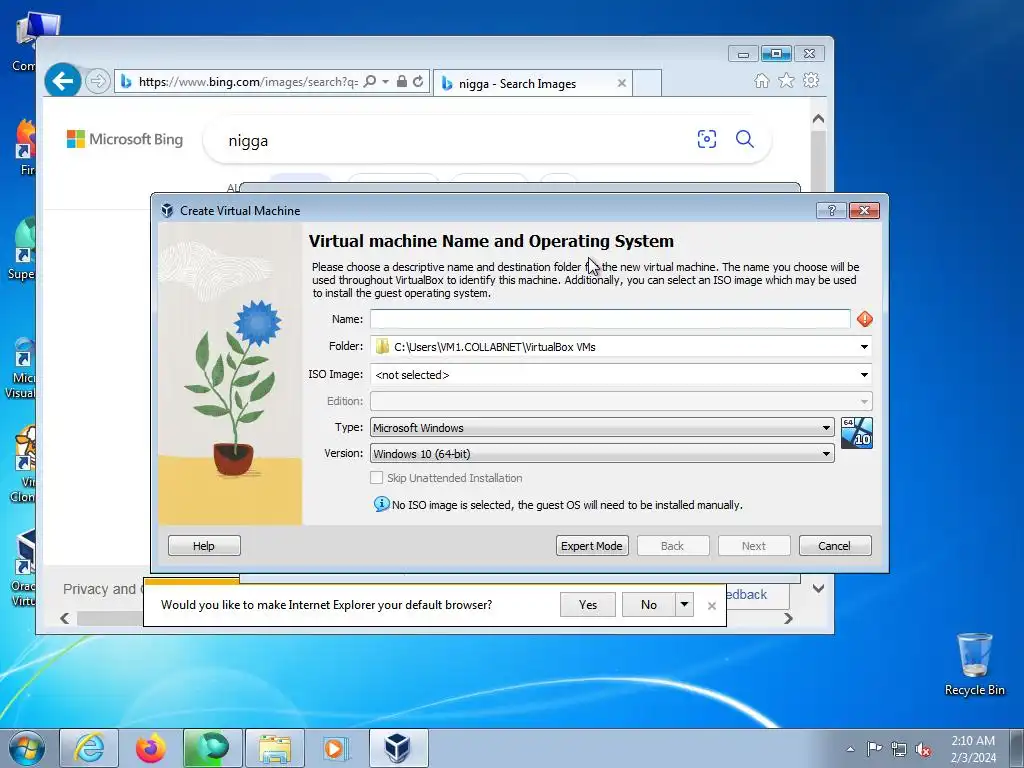Click the Help button in dialog

click(x=204, y=546)
